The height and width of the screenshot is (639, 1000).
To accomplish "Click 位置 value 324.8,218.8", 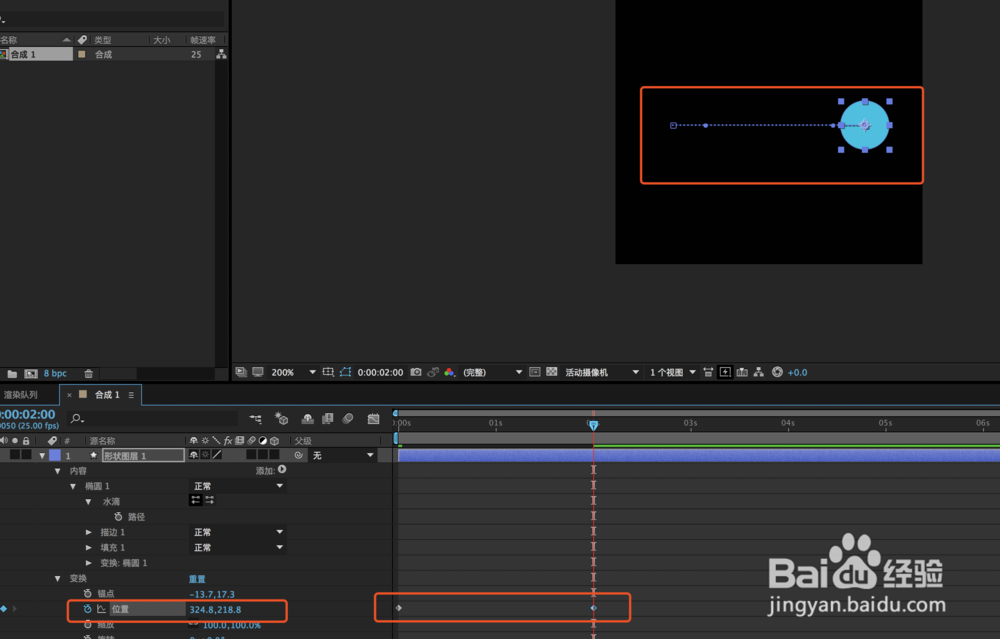I will pyautogui.click(x=216, y=609).
